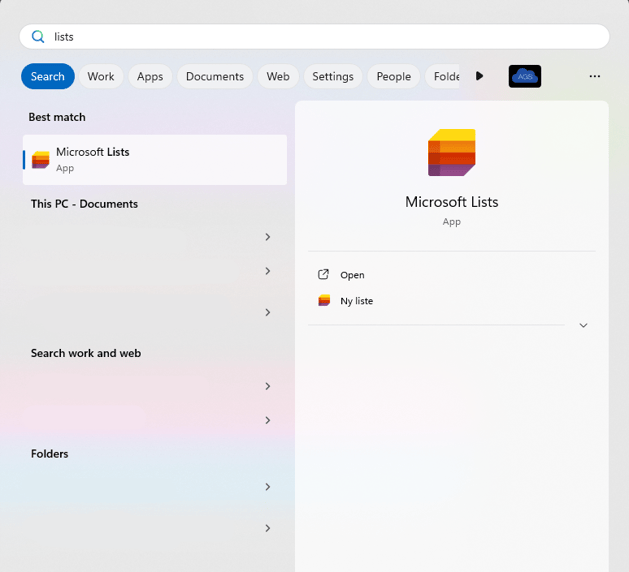Click the magnifier icon in the search box
Screen dimensions: 629x572
(38, 37)
